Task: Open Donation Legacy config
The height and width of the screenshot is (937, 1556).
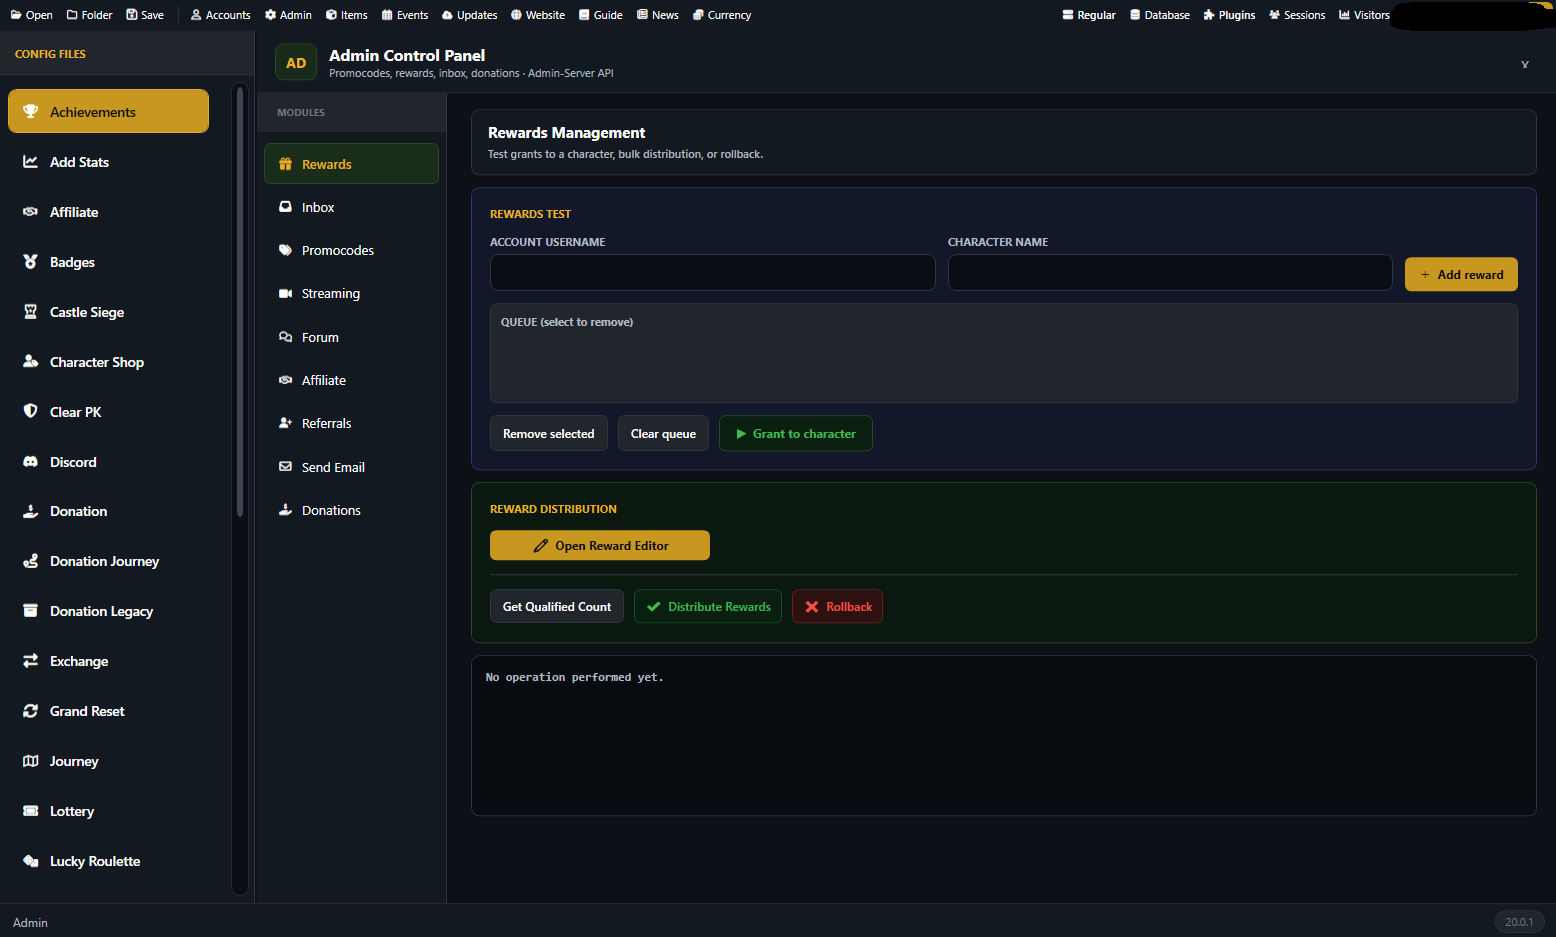Action: (108, 611)
